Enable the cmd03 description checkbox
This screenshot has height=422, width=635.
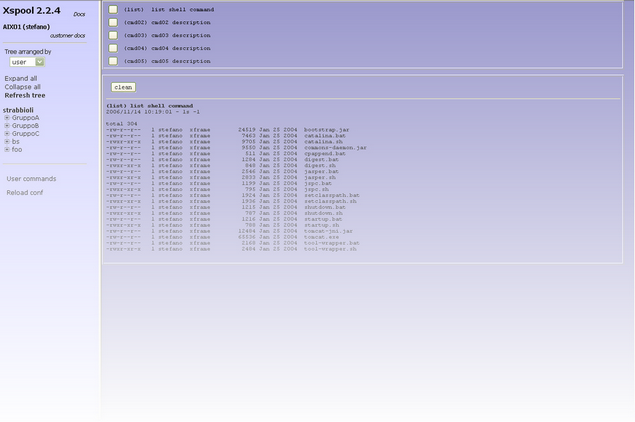(113, 35)
